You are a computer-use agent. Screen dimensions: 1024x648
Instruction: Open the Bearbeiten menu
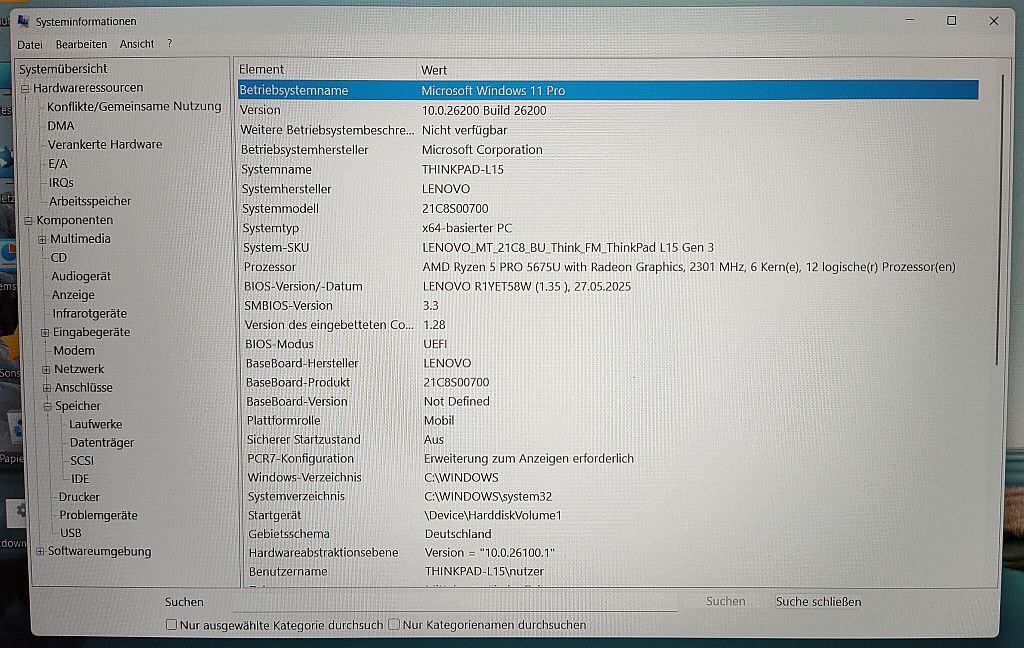(x=81, y=44)
